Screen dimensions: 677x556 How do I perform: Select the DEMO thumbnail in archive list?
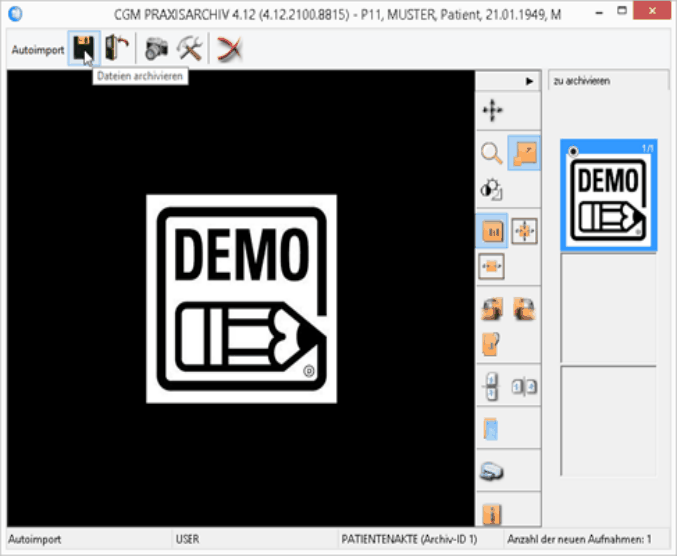point(609,195)
